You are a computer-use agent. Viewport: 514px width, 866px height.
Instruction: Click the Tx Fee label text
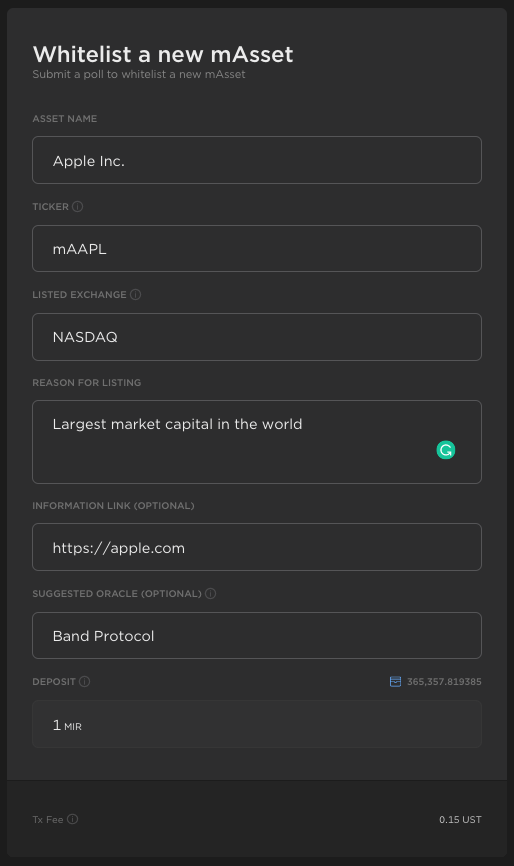48,820
